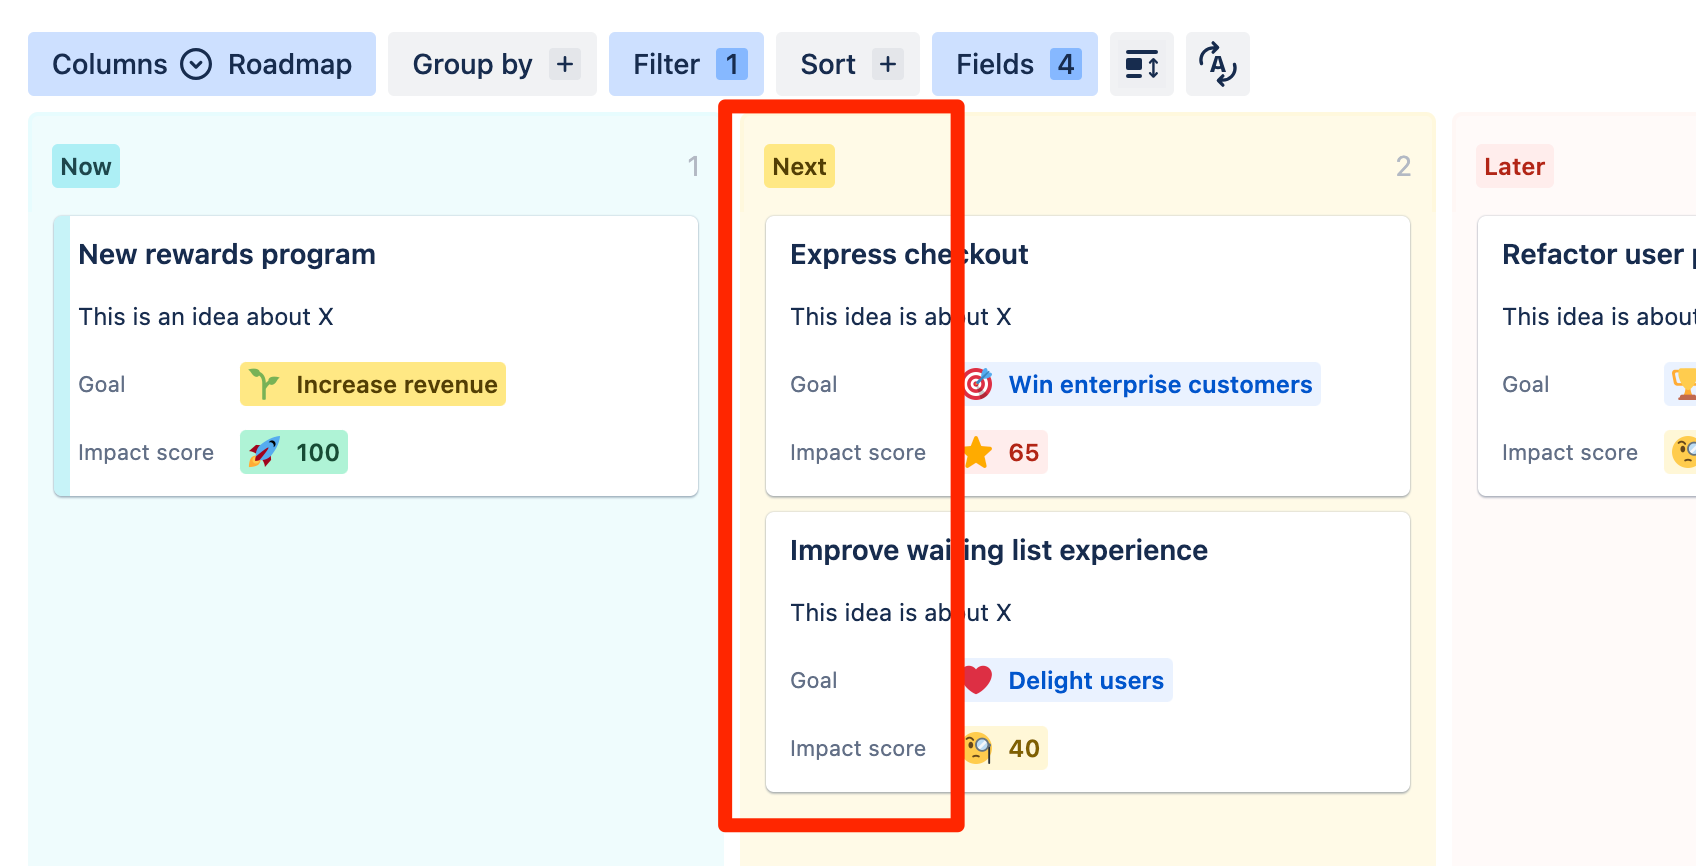This screenshot has width=1696, height=866.
Task: Click the seedling icon on Increase revenue
Action: click(264, 384)
